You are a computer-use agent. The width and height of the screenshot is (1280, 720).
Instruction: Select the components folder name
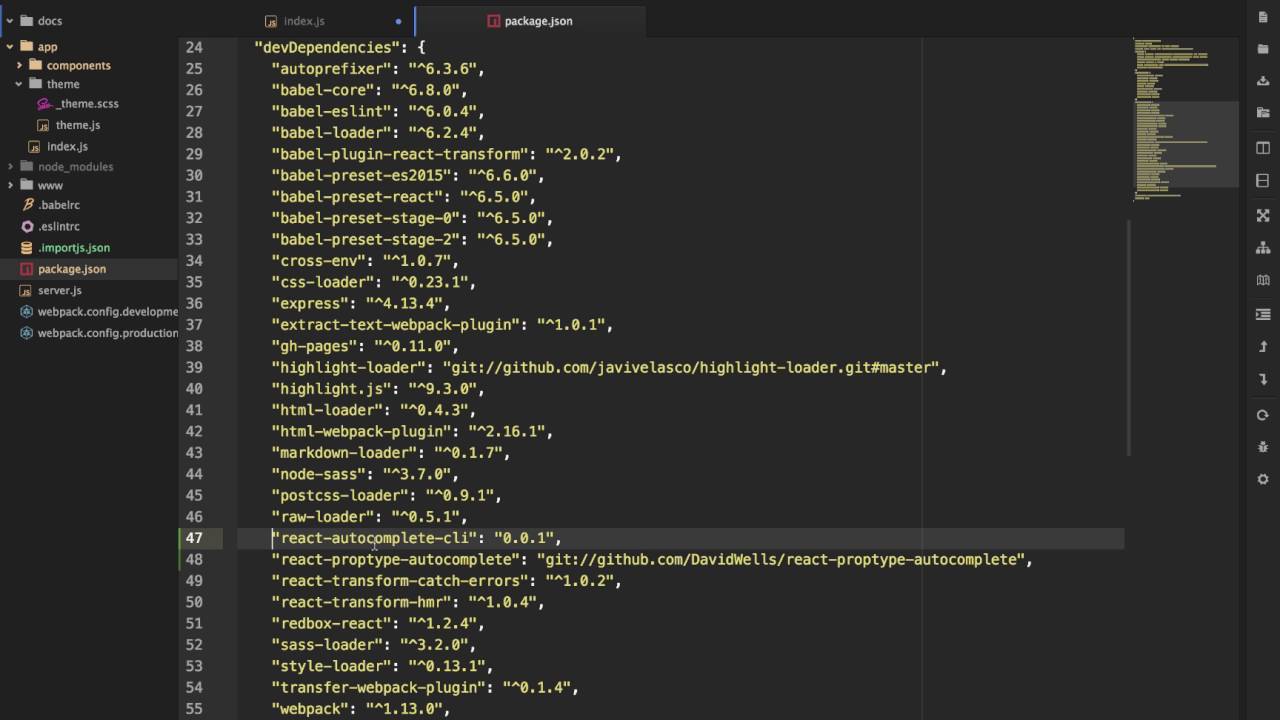pos(79,65)
